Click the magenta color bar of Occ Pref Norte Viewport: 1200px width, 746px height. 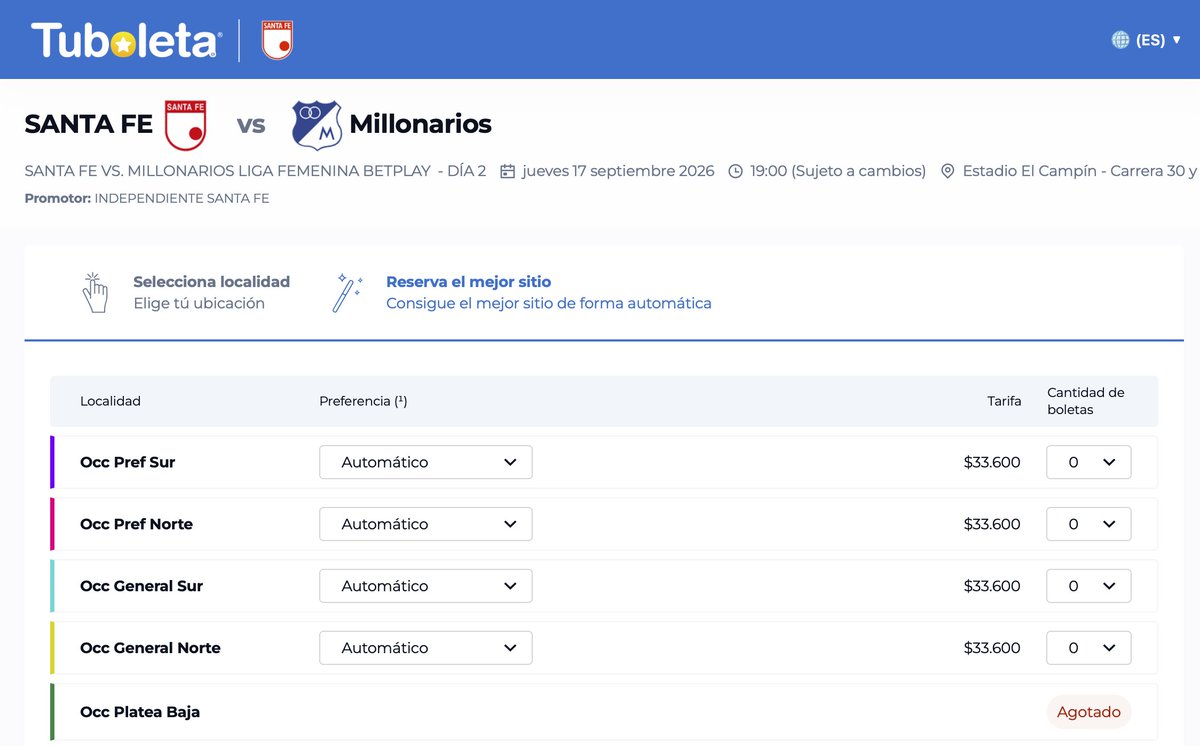coord(52,524)
